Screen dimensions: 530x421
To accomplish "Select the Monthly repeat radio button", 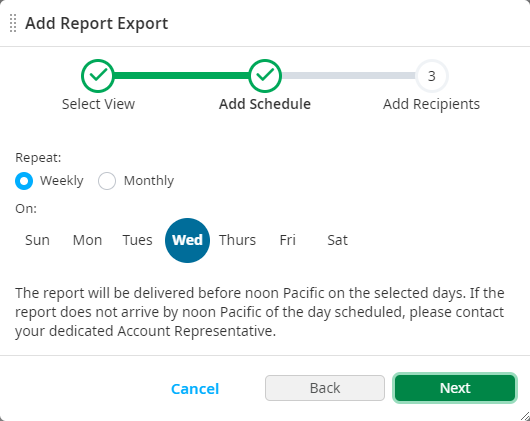I will click(107, 181).
